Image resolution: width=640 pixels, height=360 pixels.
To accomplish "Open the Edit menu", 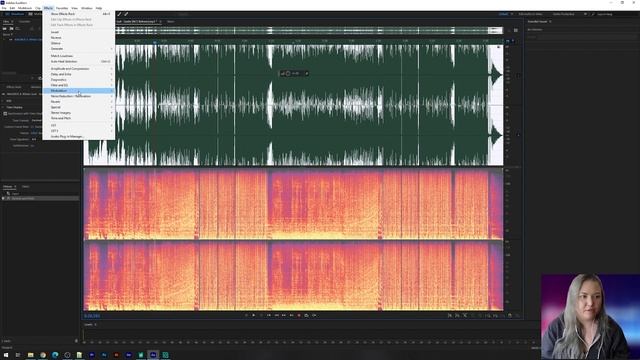I will (x=12, y=8).
